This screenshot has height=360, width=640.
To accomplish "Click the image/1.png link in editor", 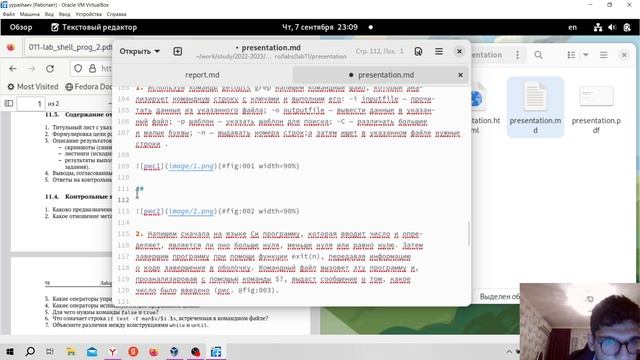I will pyautogui.click(x=191, y=166).
